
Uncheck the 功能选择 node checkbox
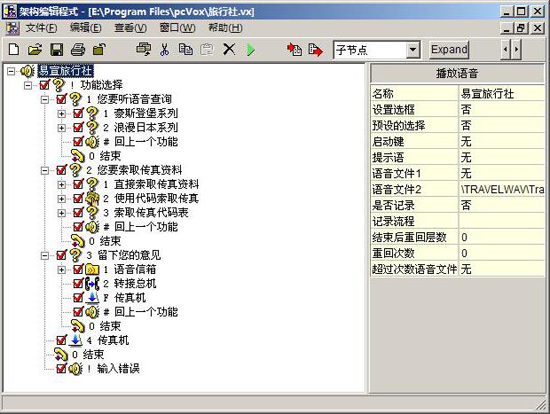tap(45, 85)
